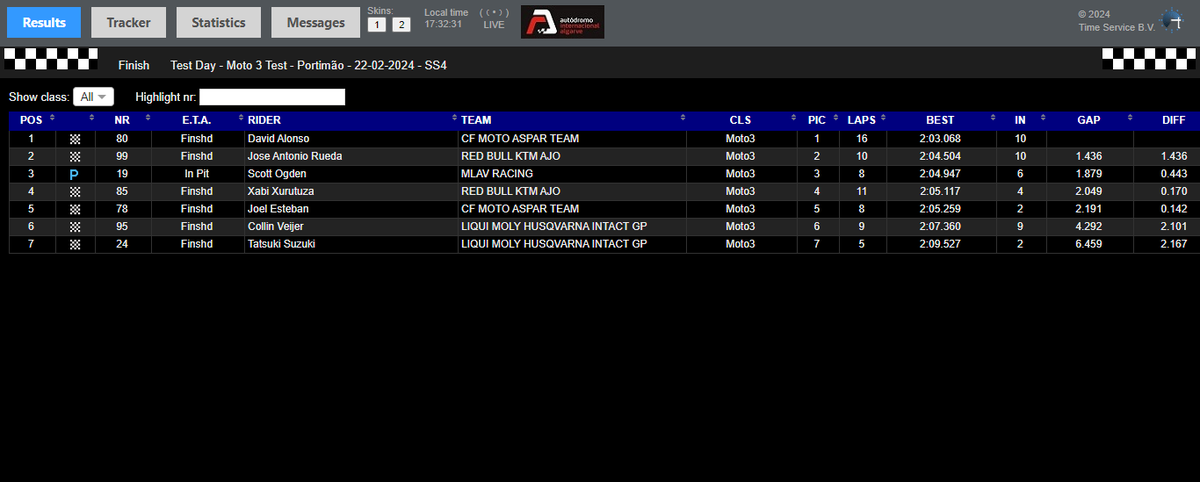Click best lap time 2:04.504

[x=939, y=157]
